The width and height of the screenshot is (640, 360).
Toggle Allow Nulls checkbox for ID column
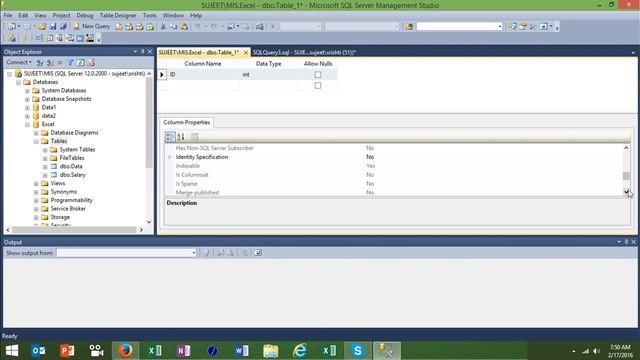point(318,75)
